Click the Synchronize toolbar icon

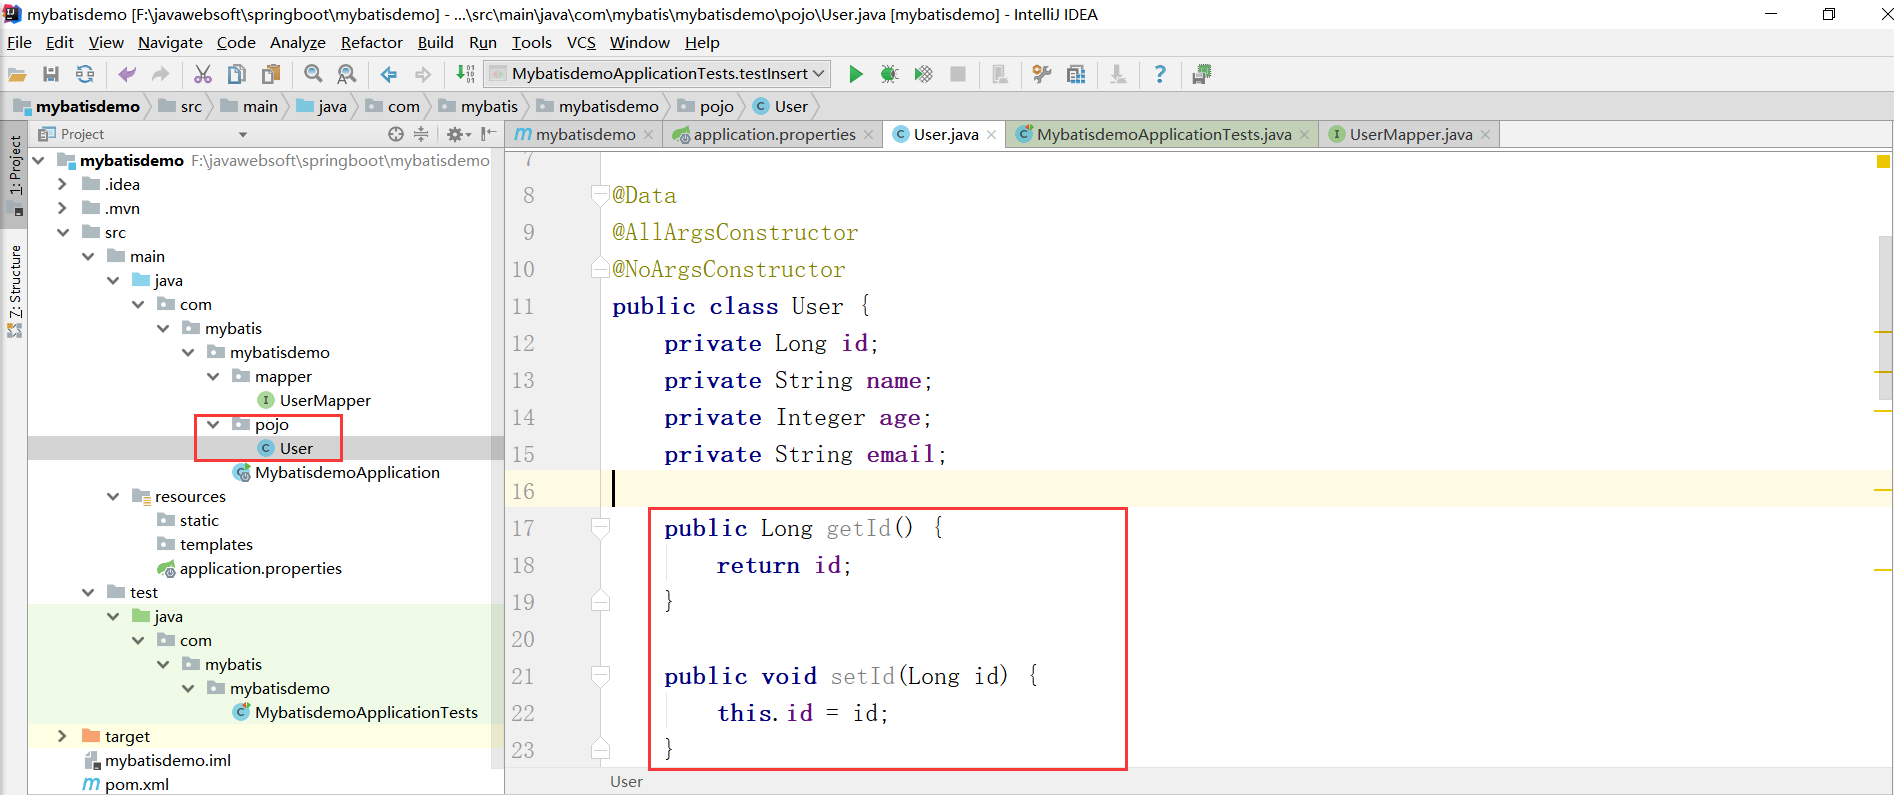pyautogui.click(x=85, y=74)
